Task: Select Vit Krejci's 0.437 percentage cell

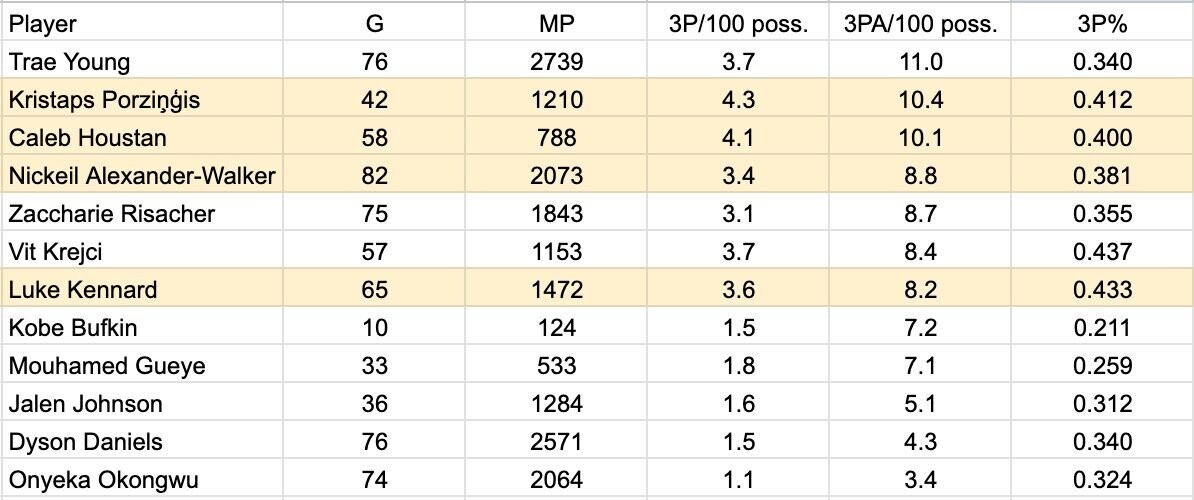Action: (1102, 250)
